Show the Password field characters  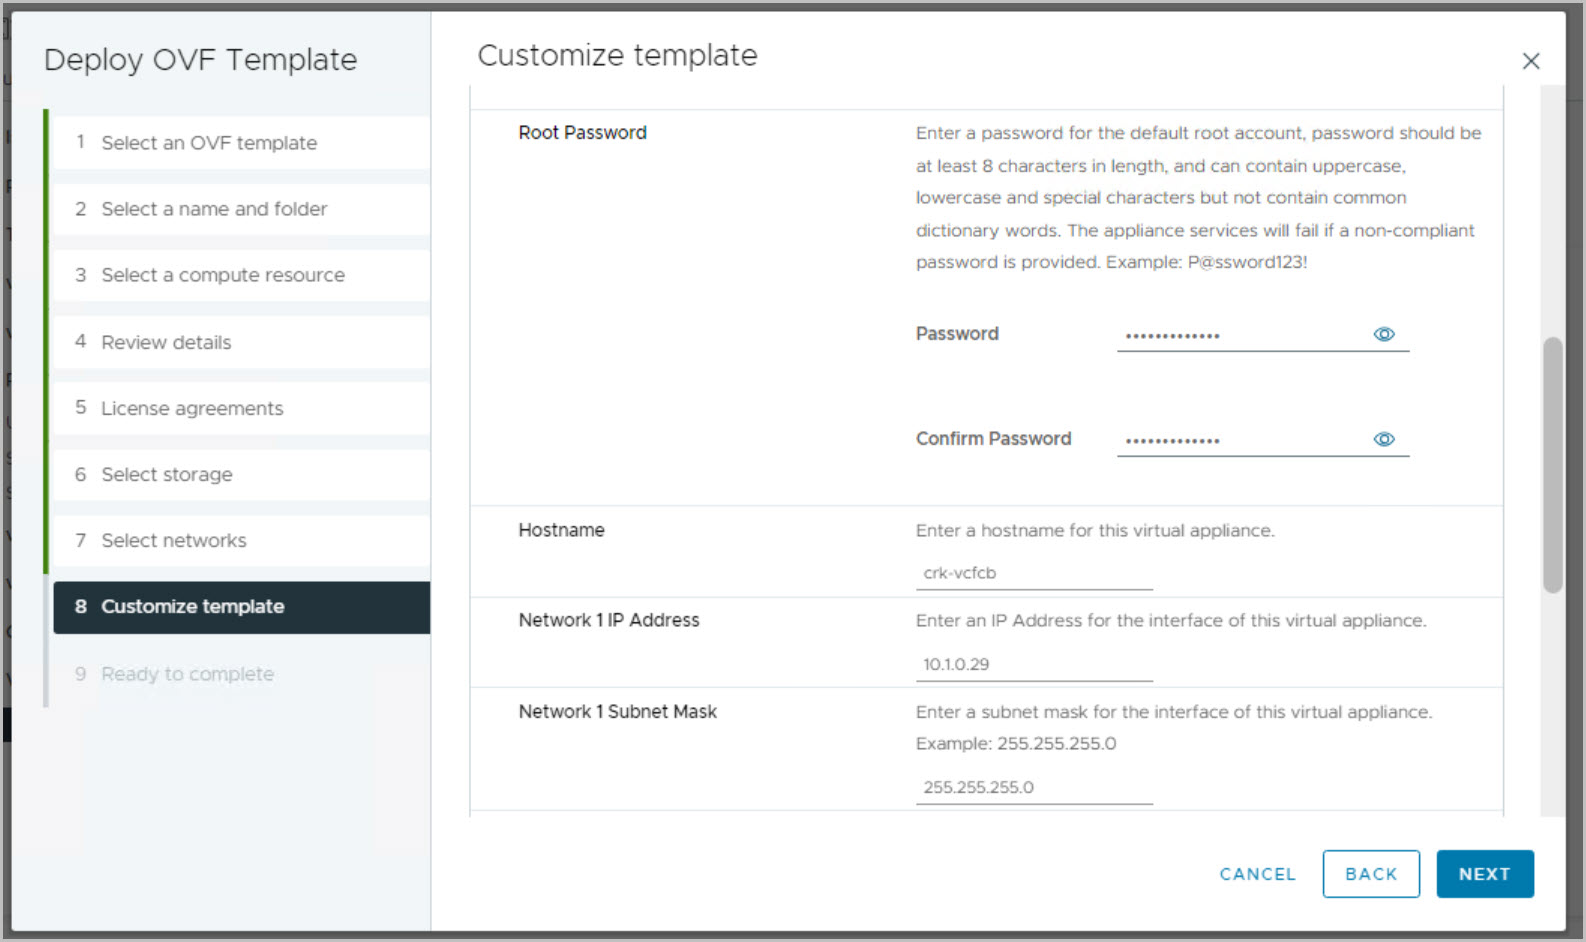point(1384,334)
